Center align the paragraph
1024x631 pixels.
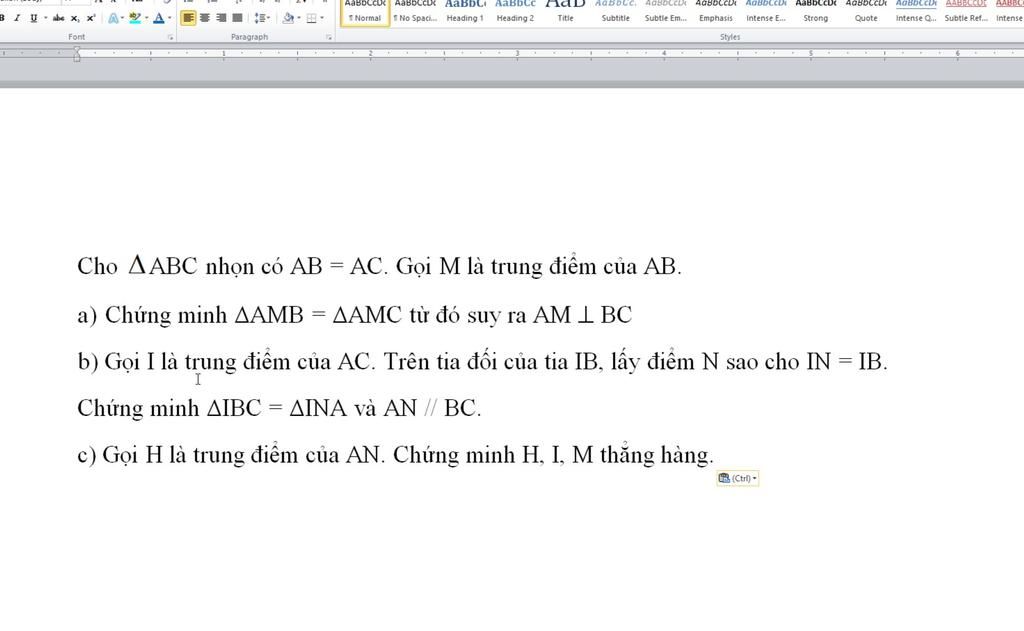click(205, 18)
